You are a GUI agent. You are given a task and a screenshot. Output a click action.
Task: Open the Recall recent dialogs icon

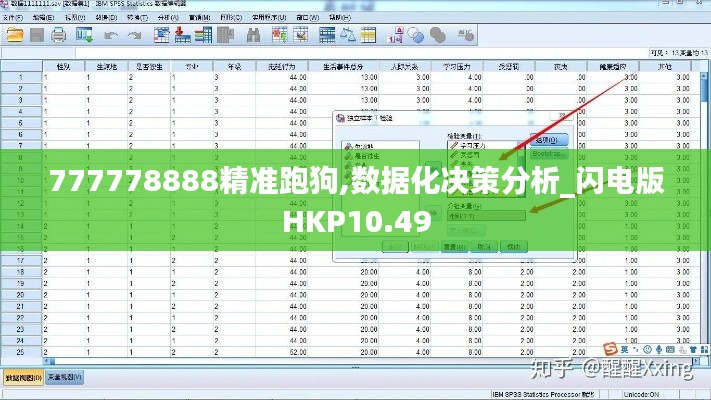pyautogui.click(x=84, y=35)
